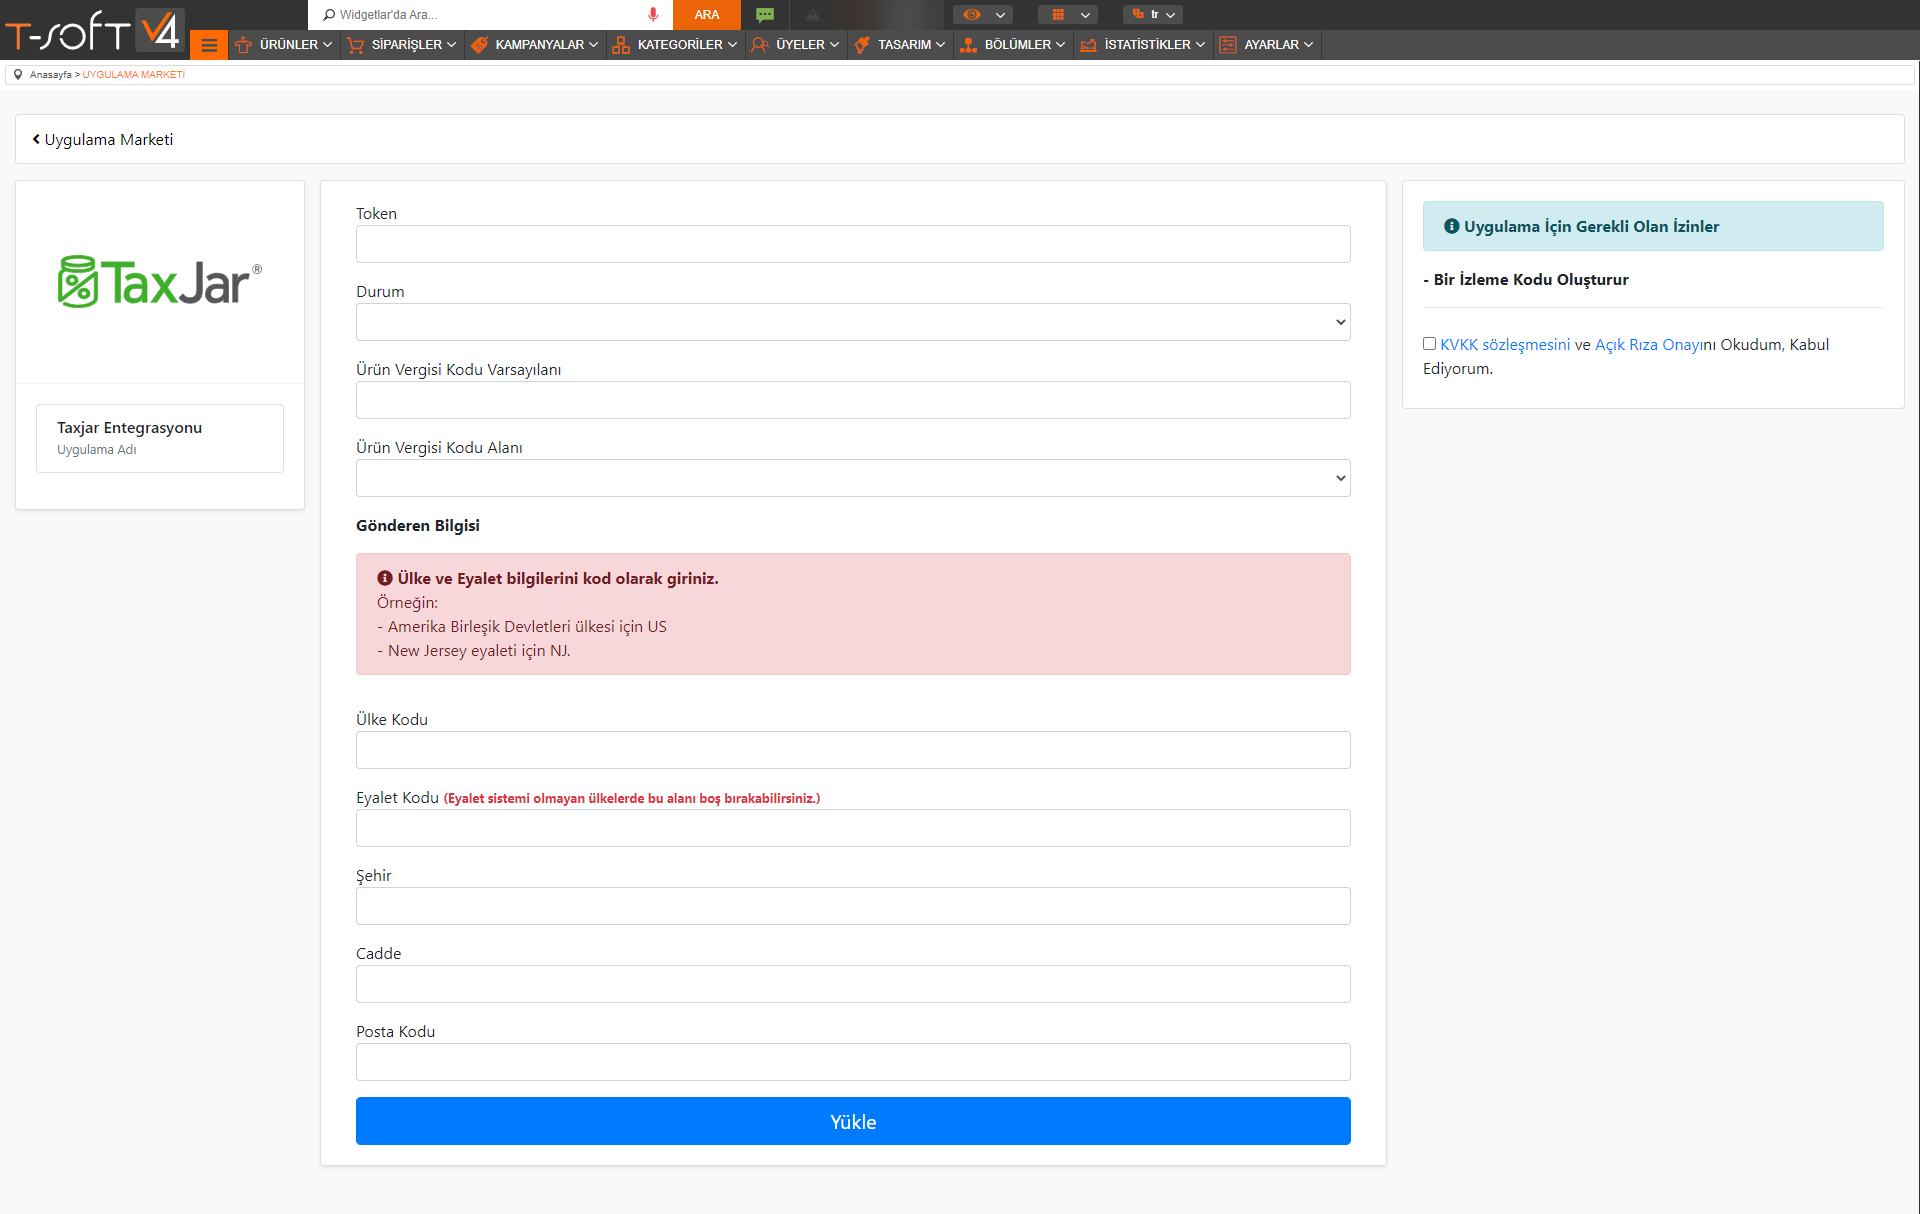This screenshot has width=1920, height=1214.
Task: Click the KATEGORİLER hierarchy icon
Action: coord(621,45)
